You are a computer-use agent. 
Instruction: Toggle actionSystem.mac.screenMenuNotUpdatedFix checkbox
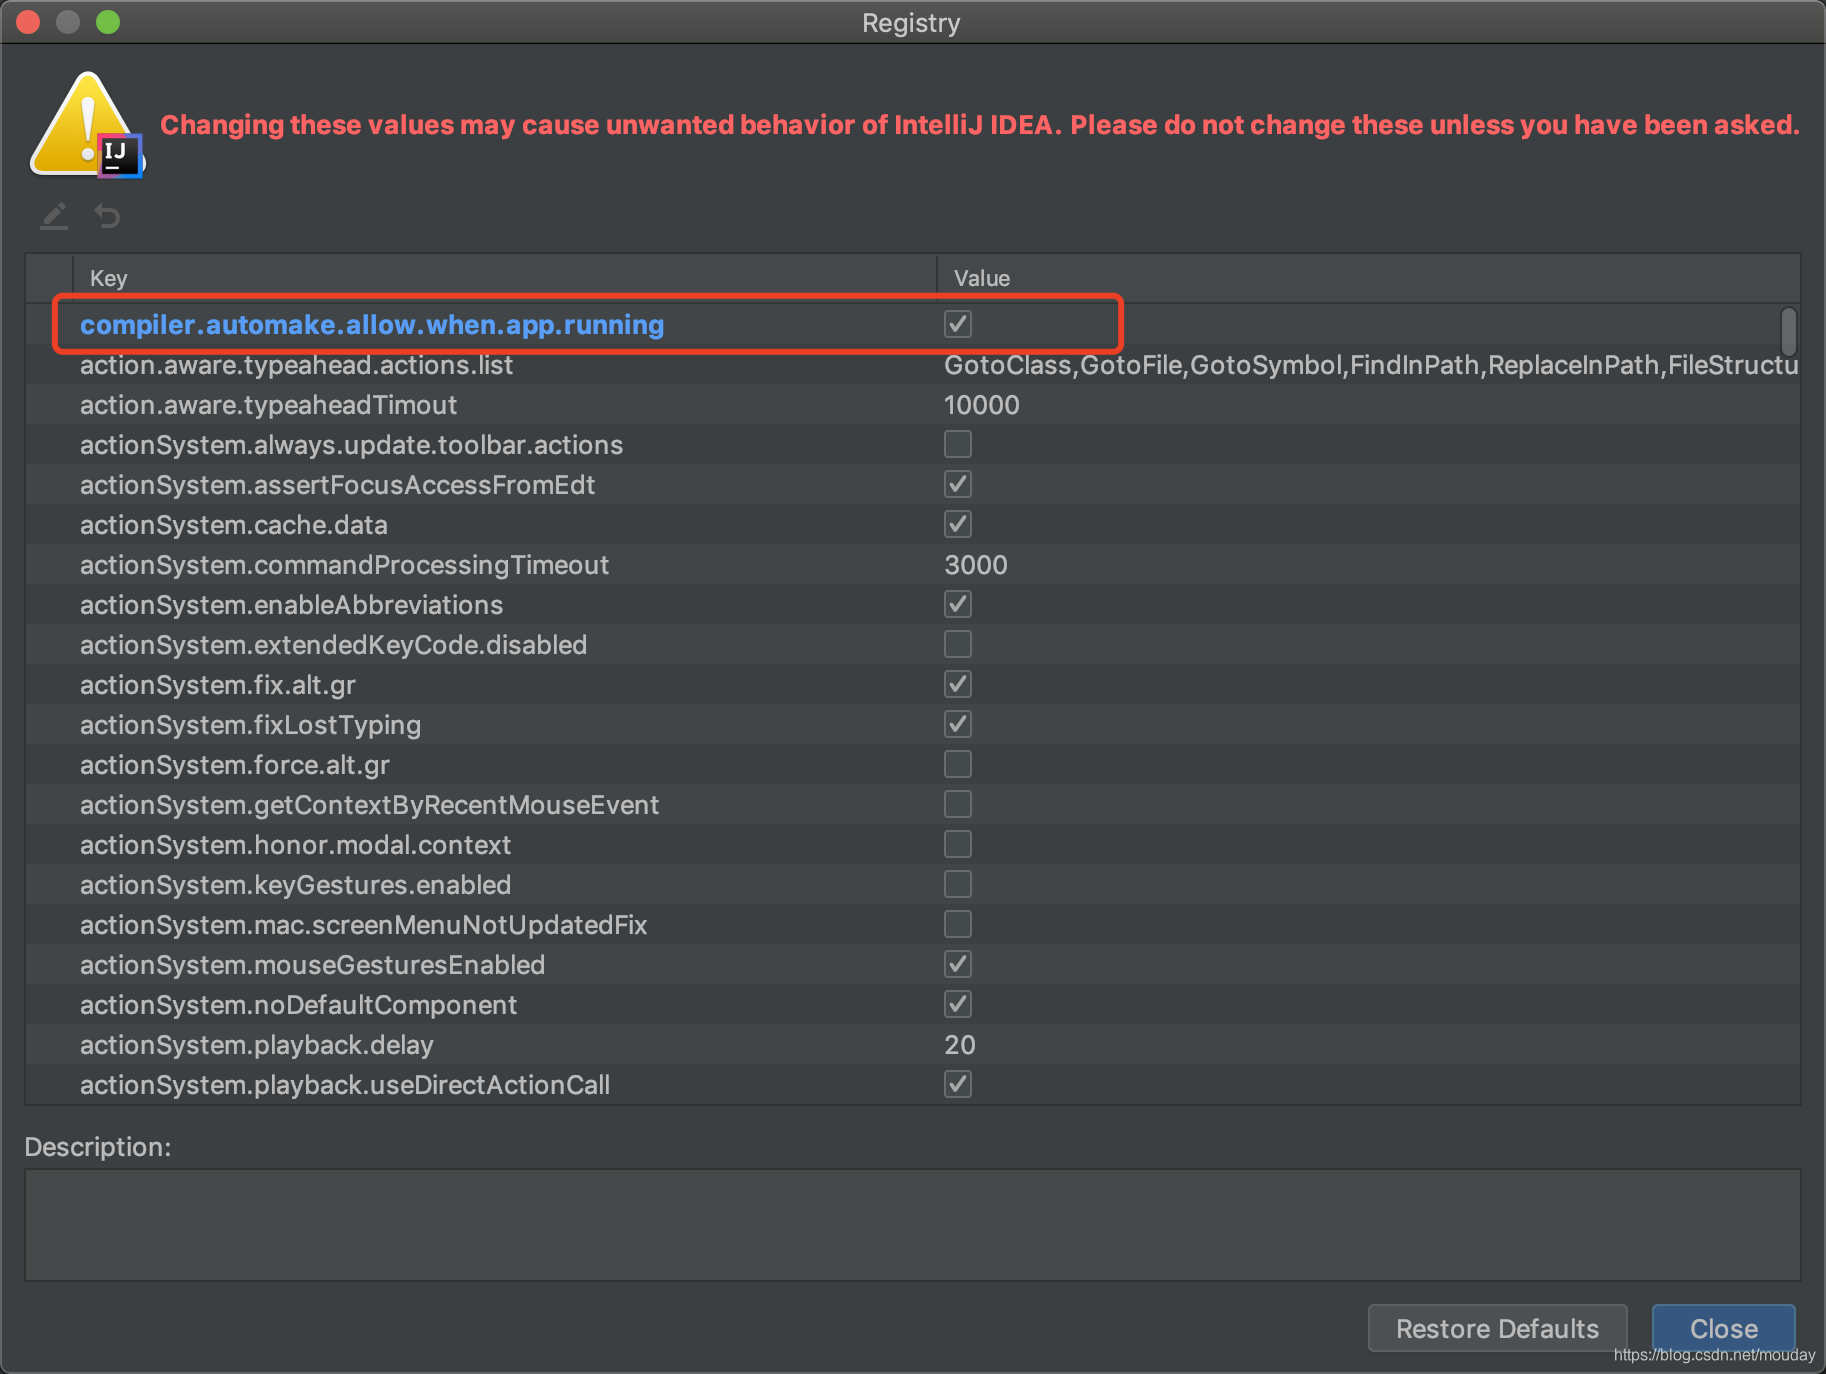click(x=958, y=924)
